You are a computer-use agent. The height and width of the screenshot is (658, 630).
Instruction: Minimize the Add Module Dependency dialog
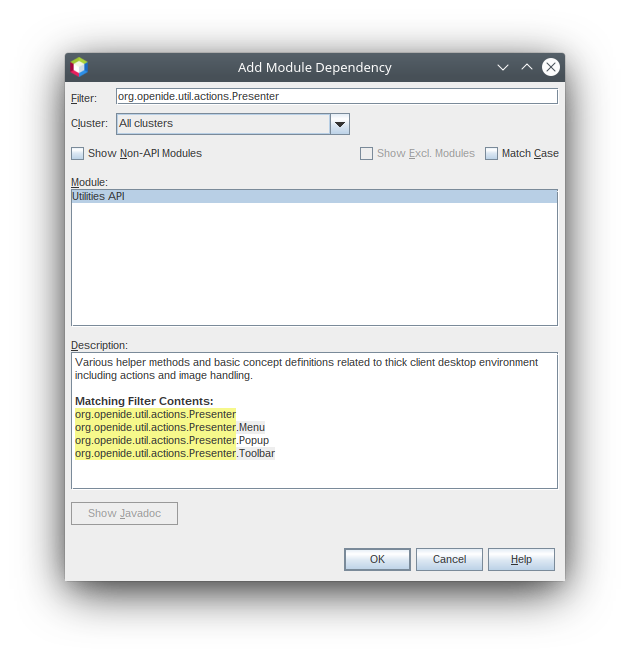(503, 67)
